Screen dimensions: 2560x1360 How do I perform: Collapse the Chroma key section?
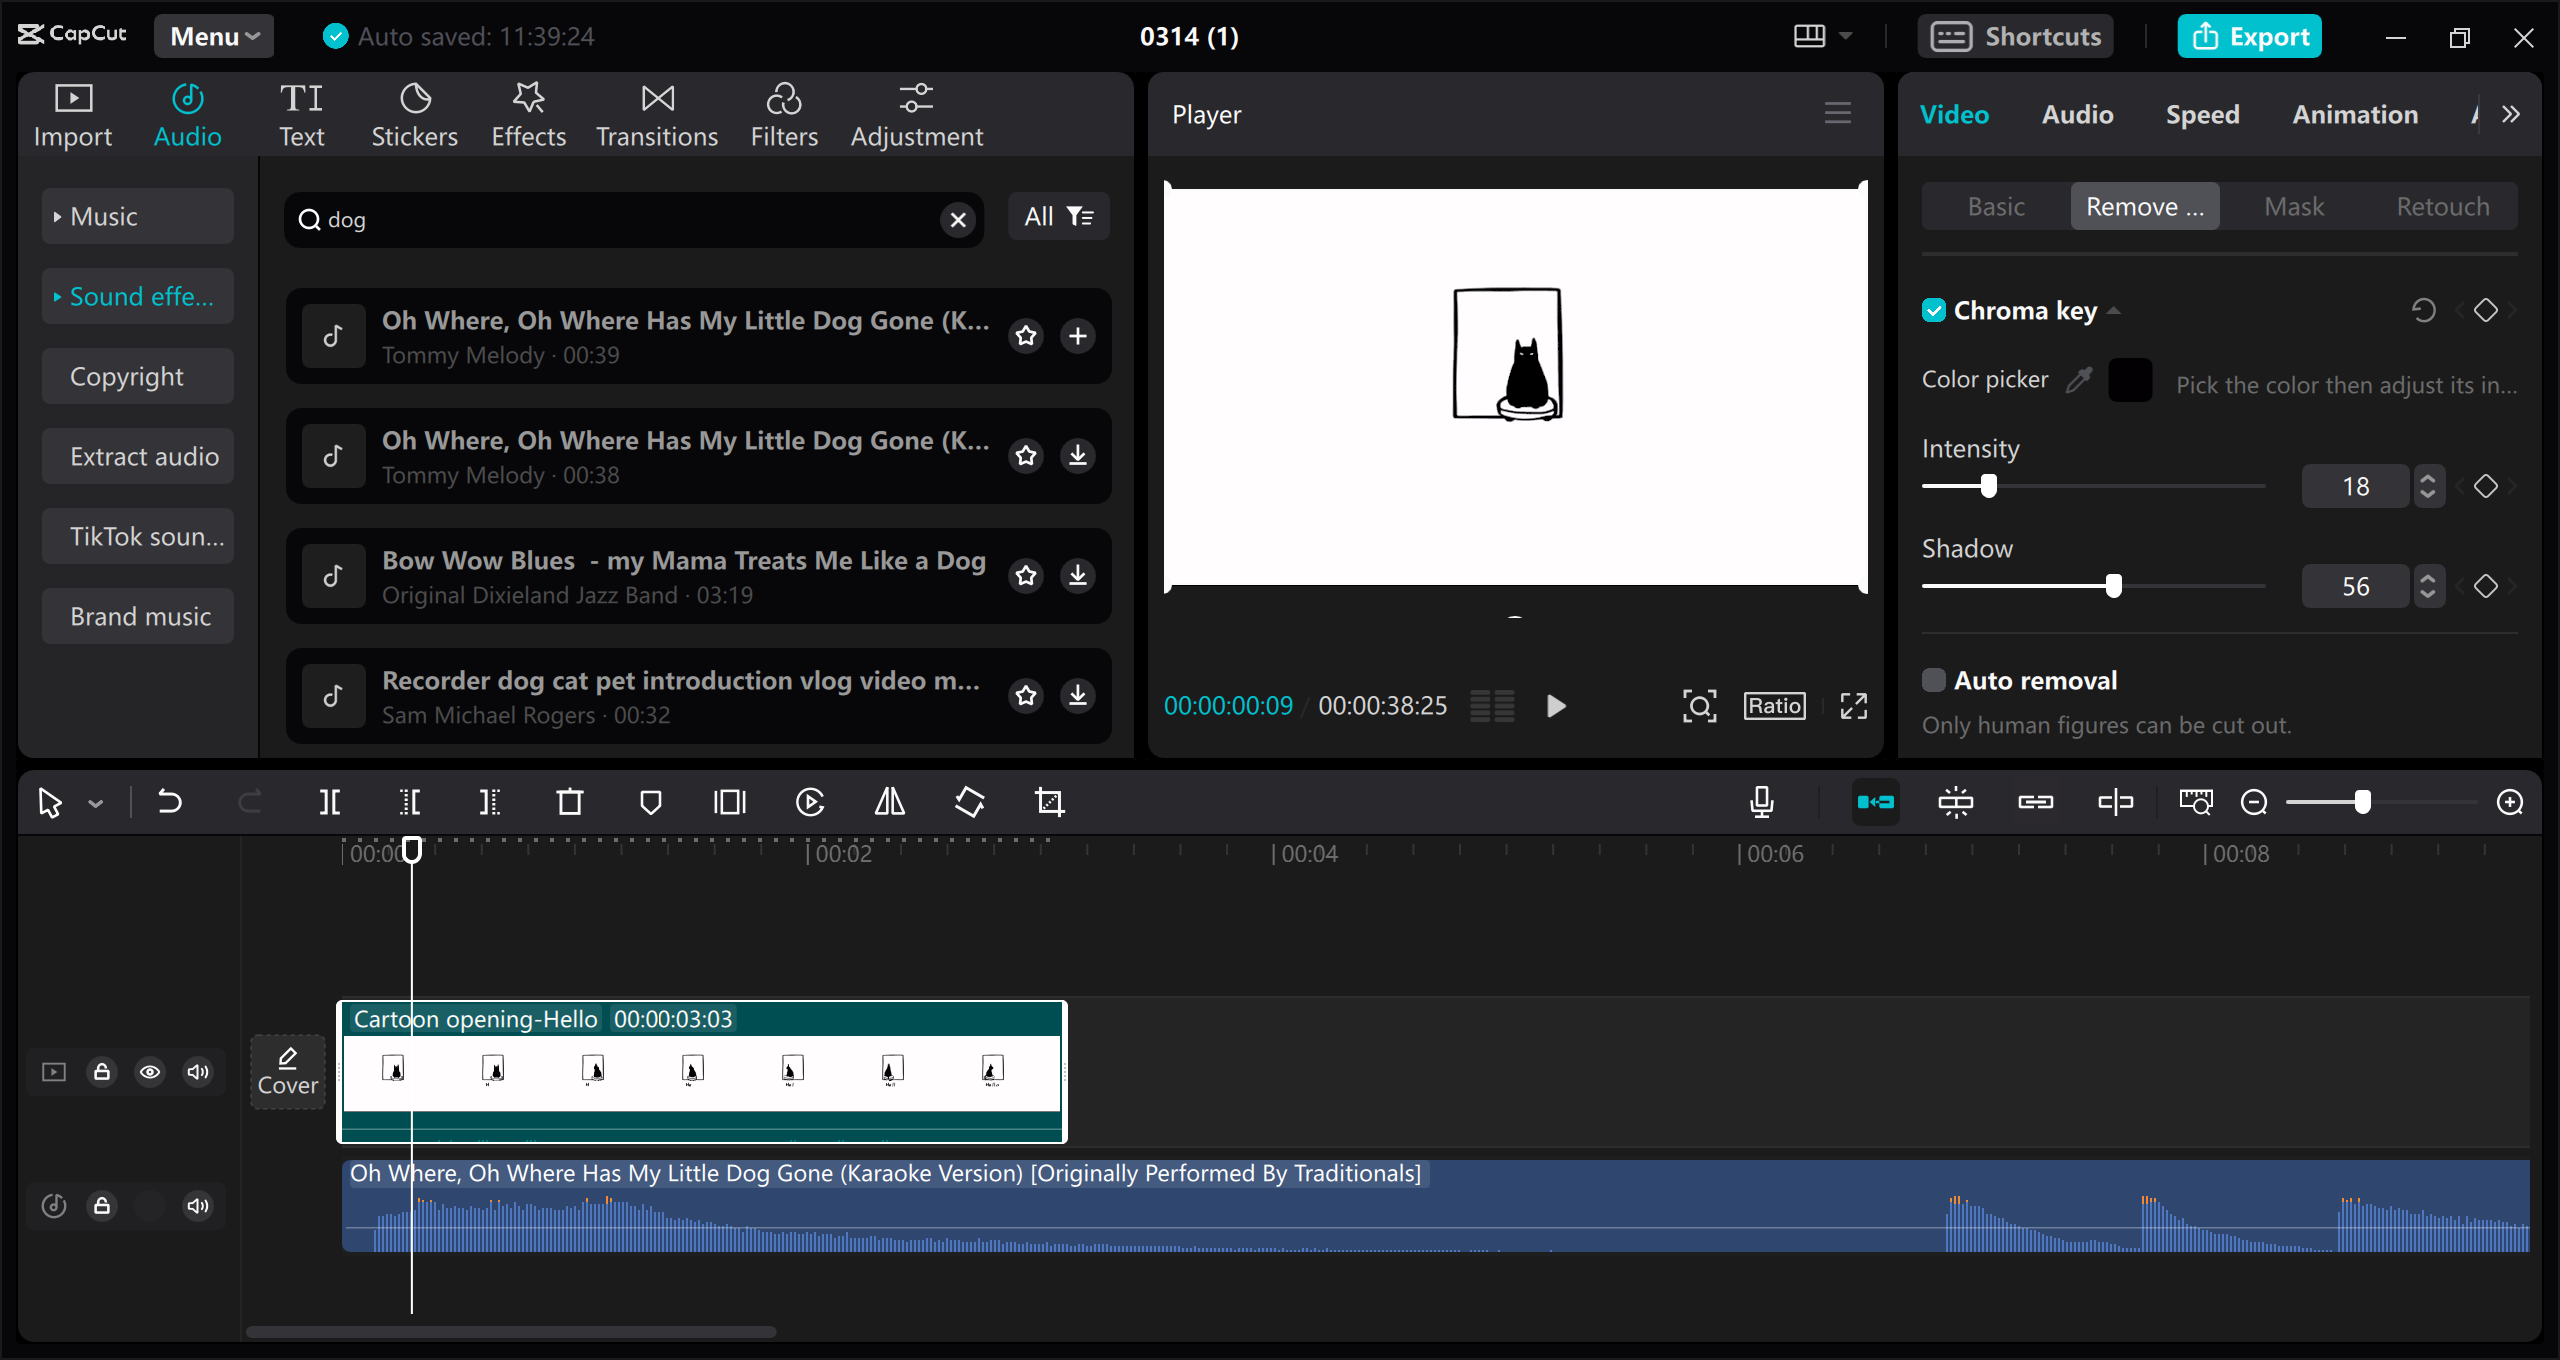click(x=2114, y=311)
